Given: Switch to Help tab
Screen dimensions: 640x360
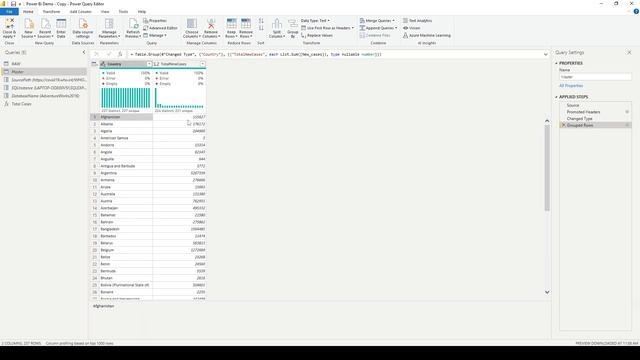Looking at the screenshot, I should [x=142, y=12].
